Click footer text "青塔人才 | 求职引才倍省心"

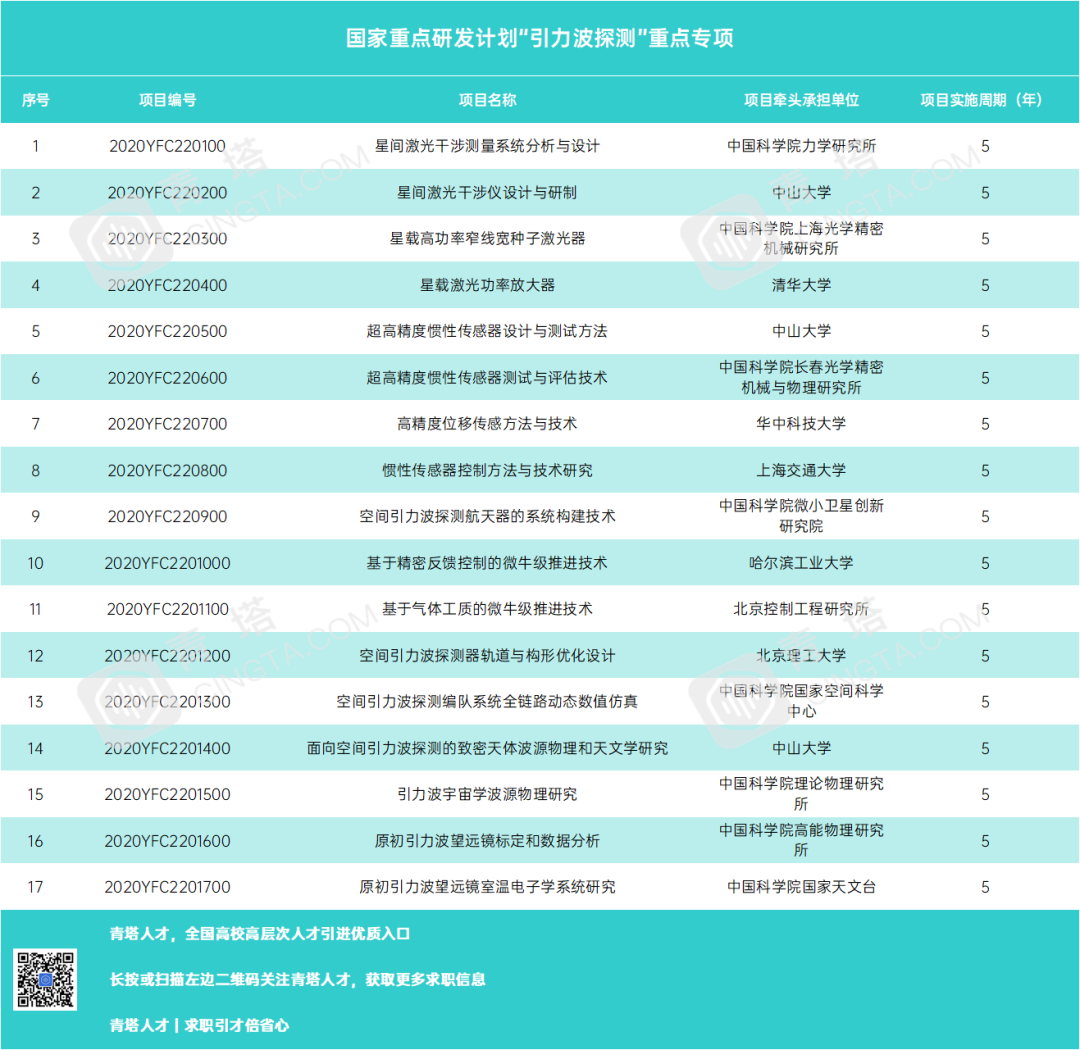pyautogui.click(x=199, y=1026)
